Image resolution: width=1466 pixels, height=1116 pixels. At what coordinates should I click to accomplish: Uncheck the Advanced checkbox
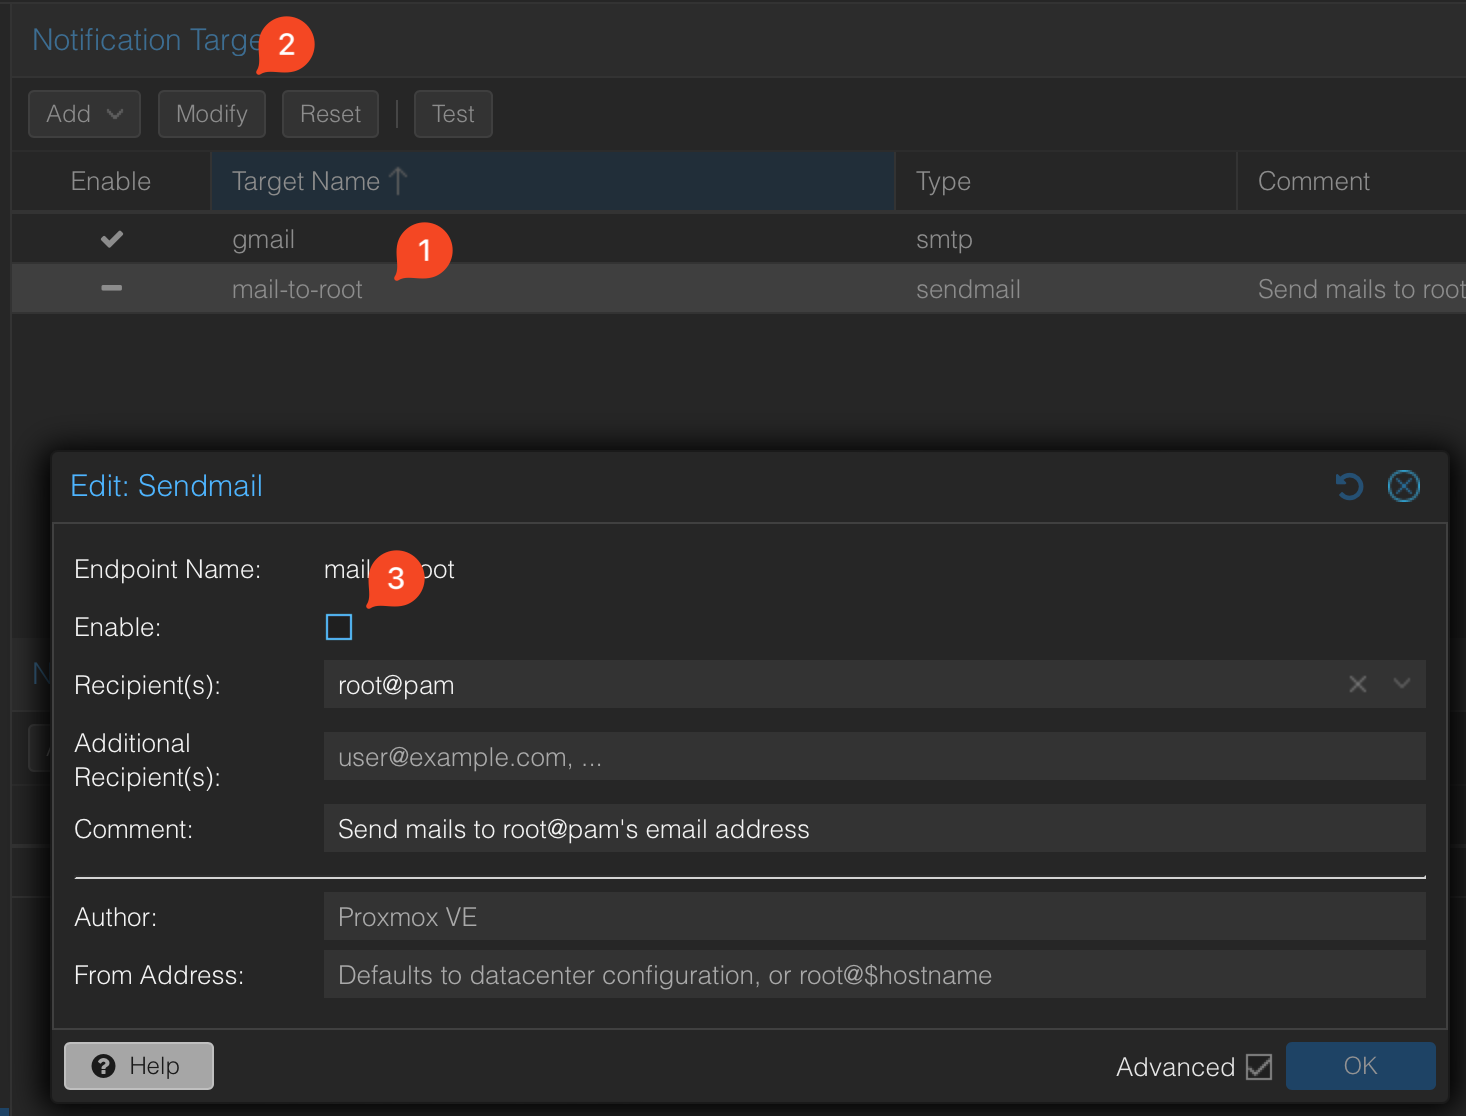(1258, 1067)
